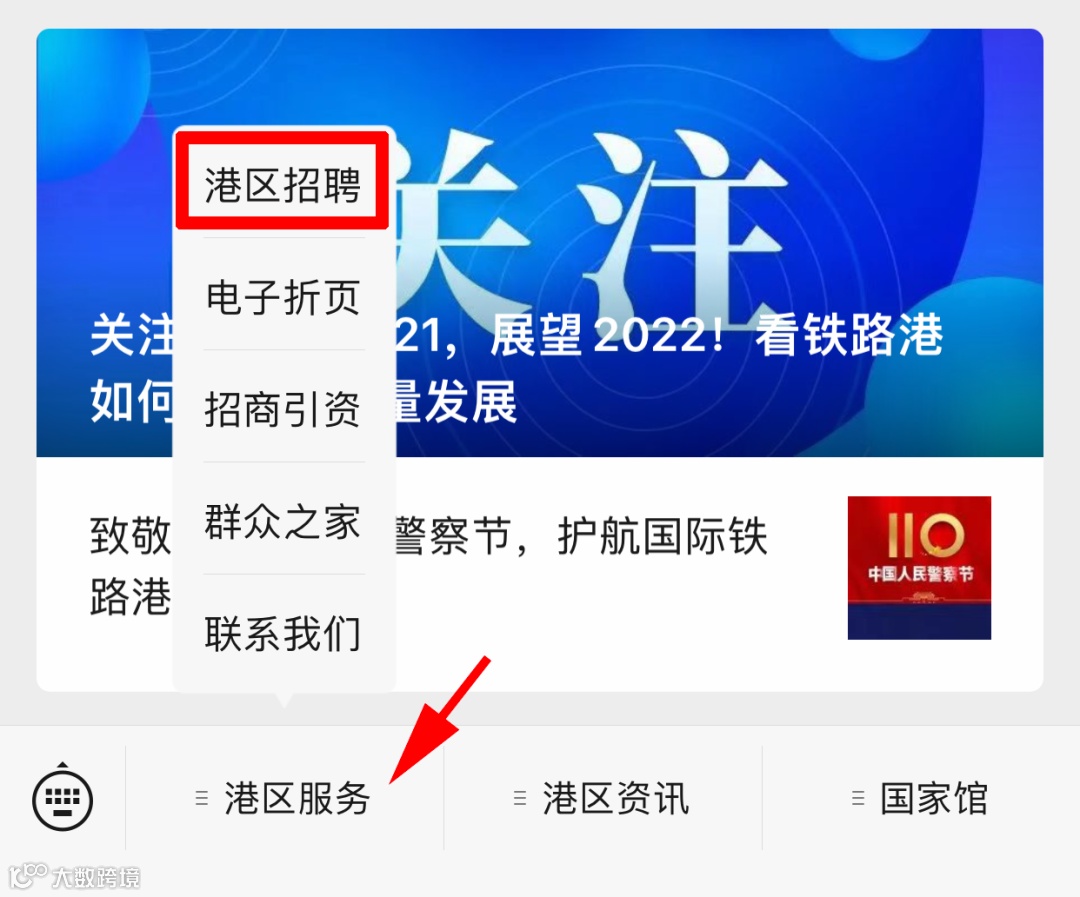This screenshot has width=1080, height=897.
Task: Tap menu lines icon beside 港区服务
Action: tap(202, 798)
